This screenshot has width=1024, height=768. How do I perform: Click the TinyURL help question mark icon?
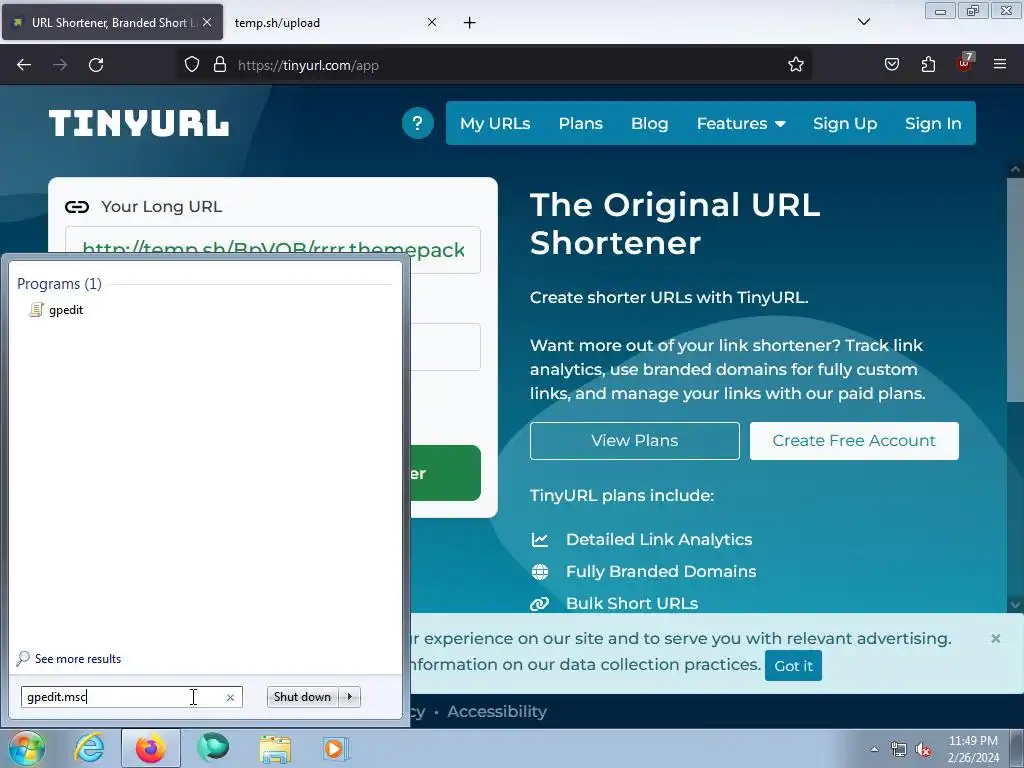click(418, 123)
